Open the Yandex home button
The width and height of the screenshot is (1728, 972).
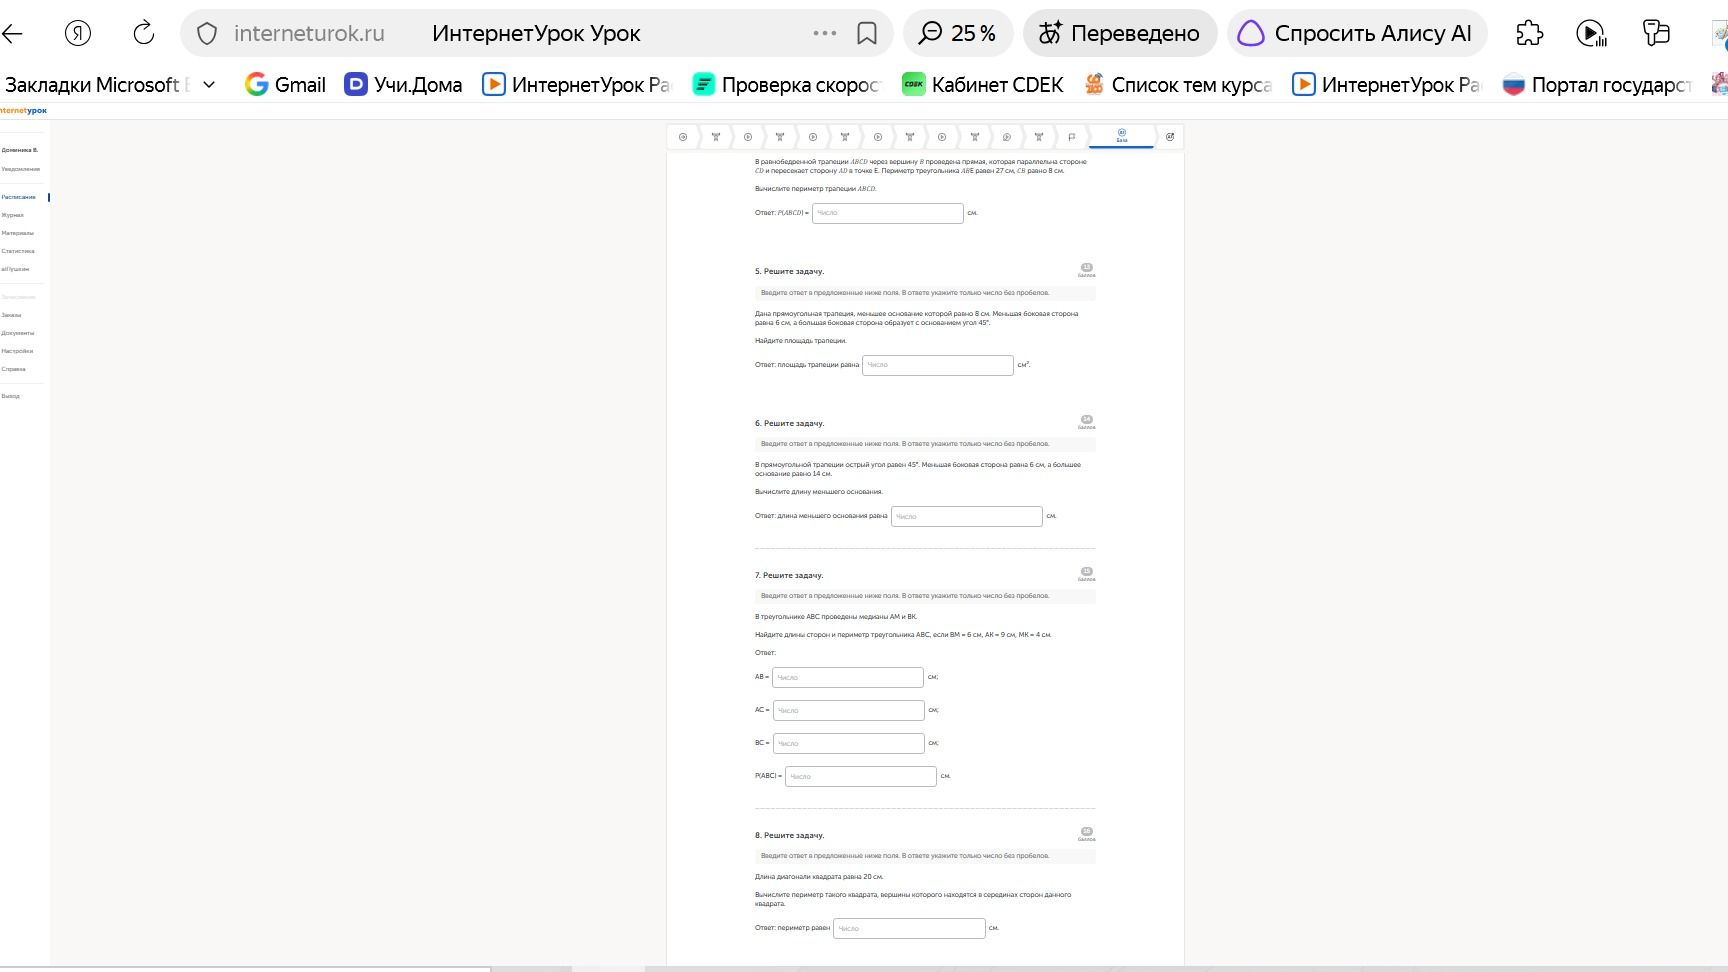click(78, 33)
